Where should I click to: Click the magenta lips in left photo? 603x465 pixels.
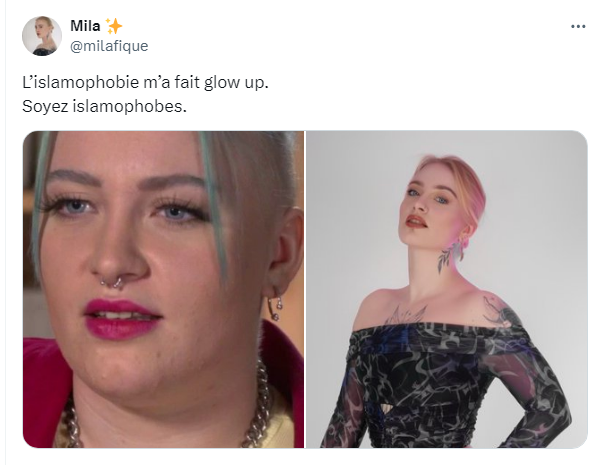(x=122, y=320)
